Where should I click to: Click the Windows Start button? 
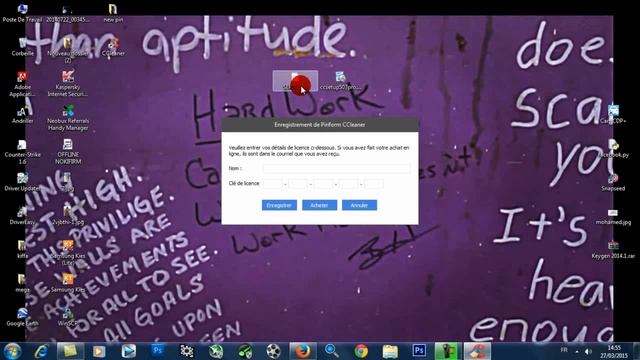click(12, 351)
